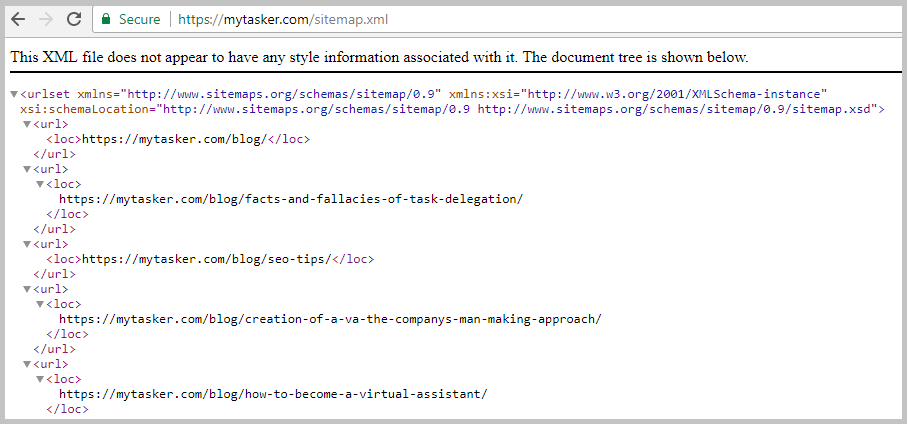Collapse the url node containing seo-tips

click(27, 244)
